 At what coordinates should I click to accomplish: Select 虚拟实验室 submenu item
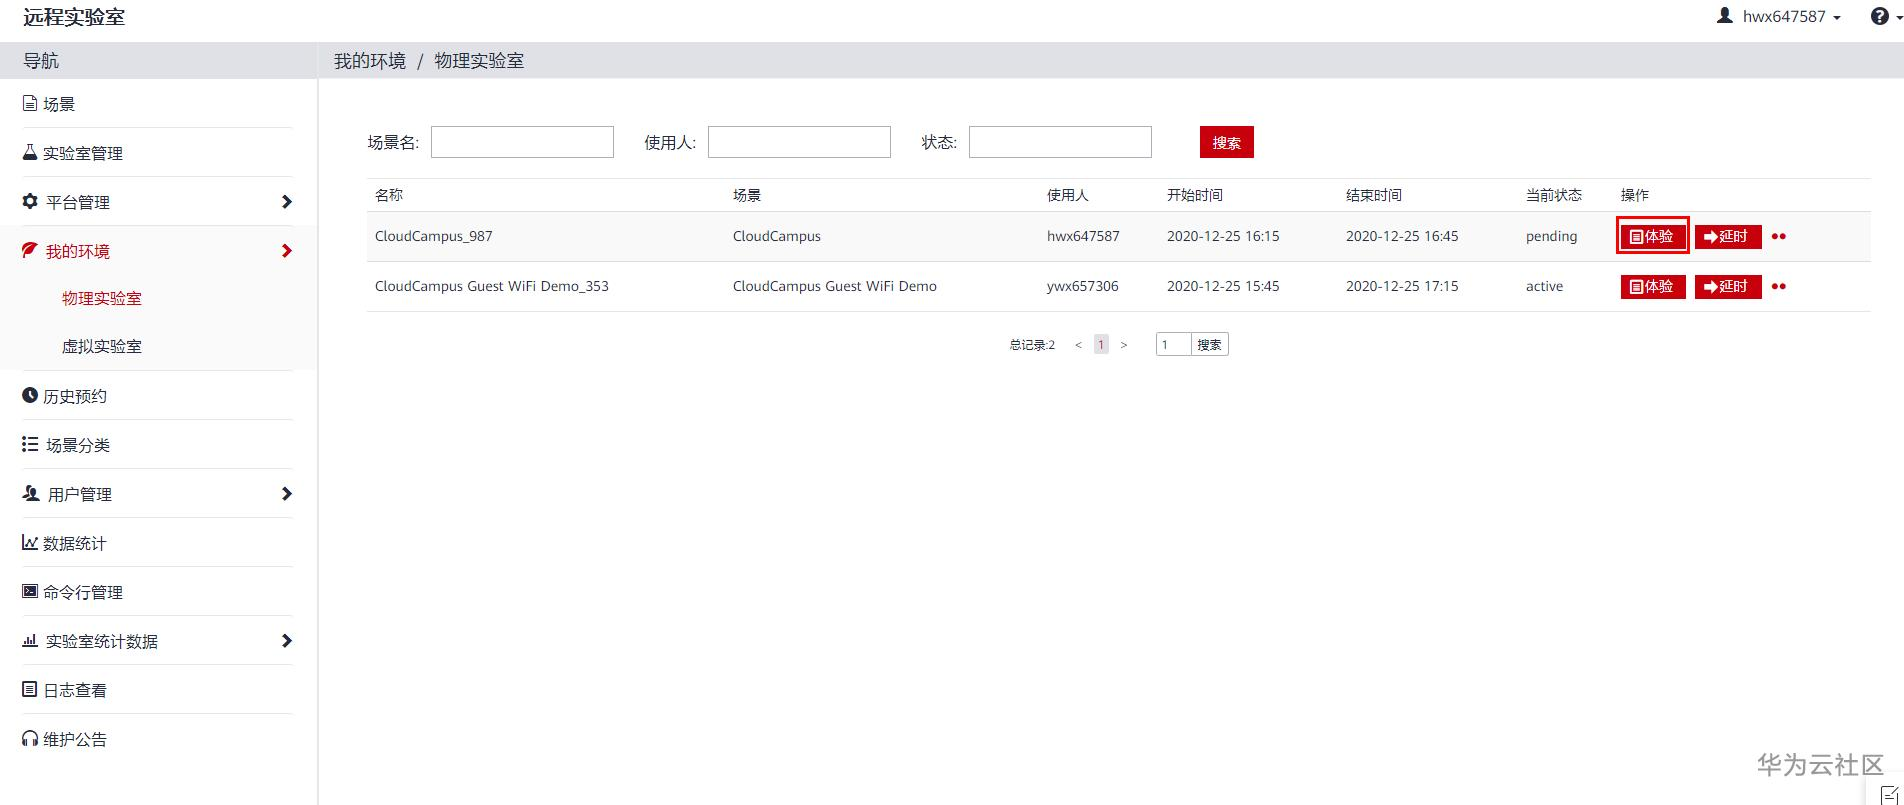(x=102, y=346)
